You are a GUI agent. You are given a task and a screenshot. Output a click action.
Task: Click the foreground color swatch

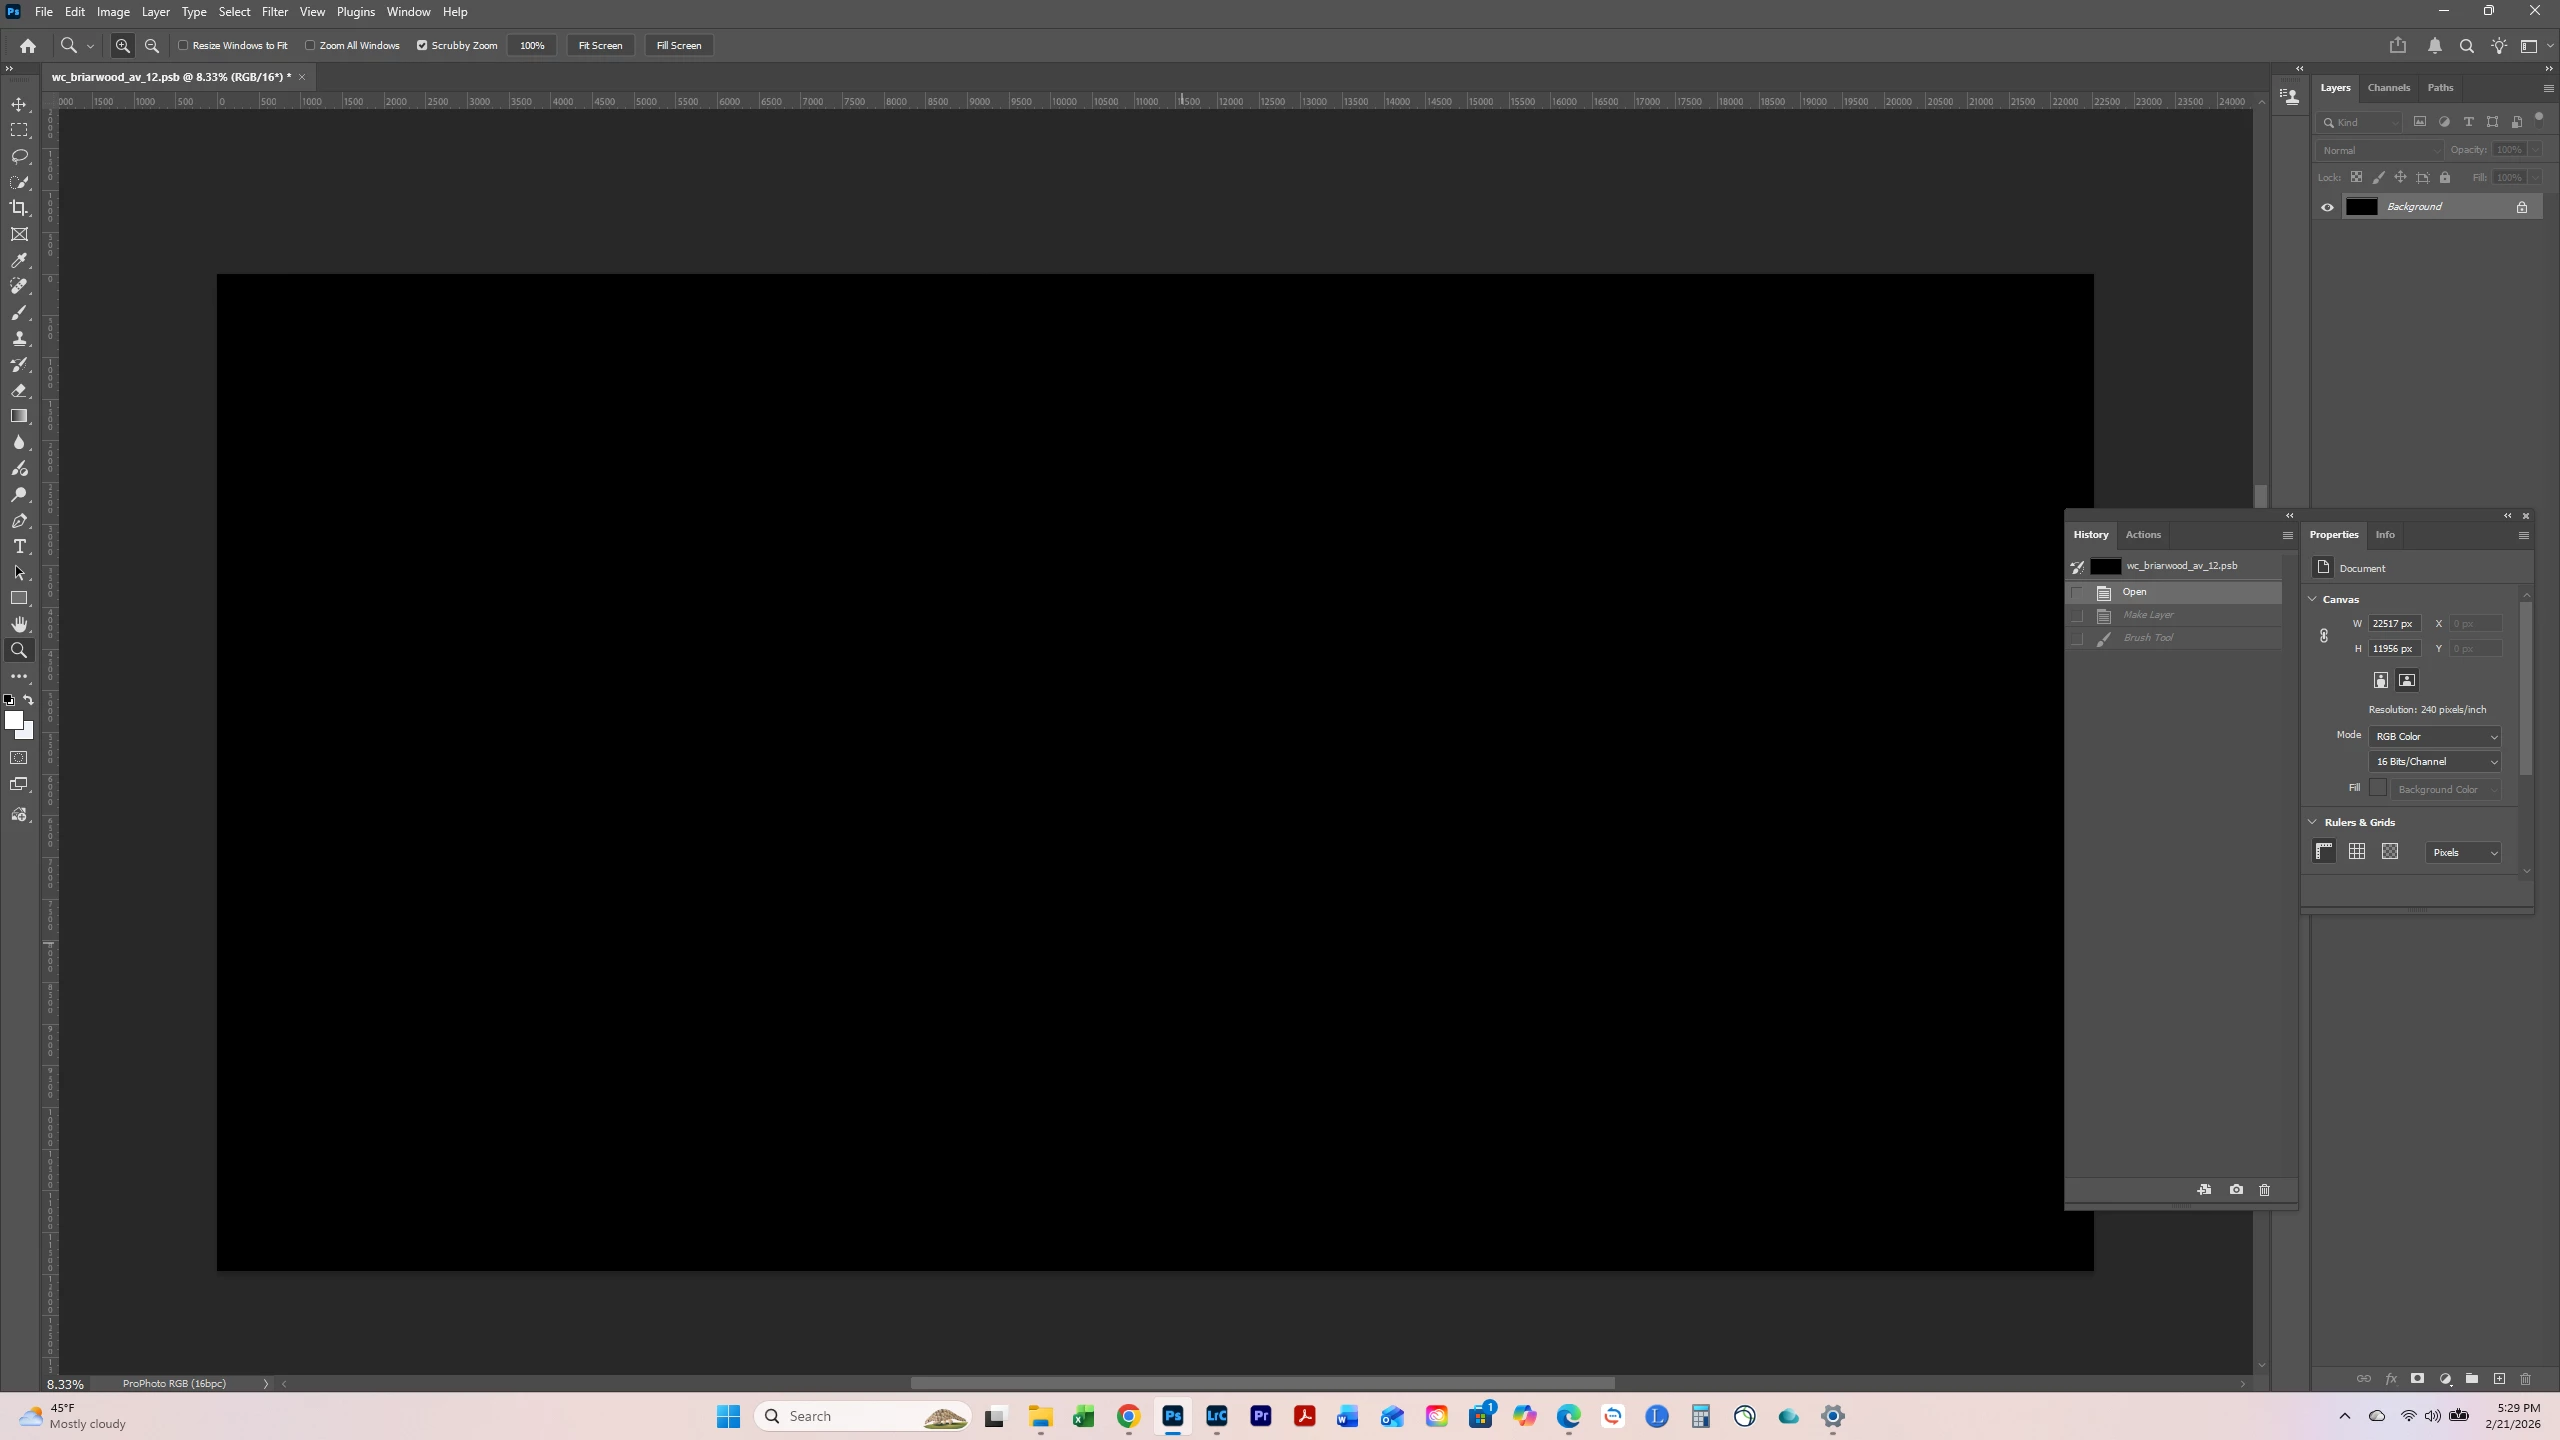[13, 719]
